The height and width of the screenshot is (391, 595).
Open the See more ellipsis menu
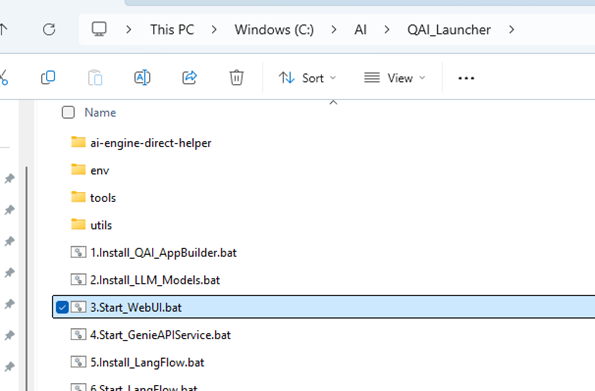point(466,78)
